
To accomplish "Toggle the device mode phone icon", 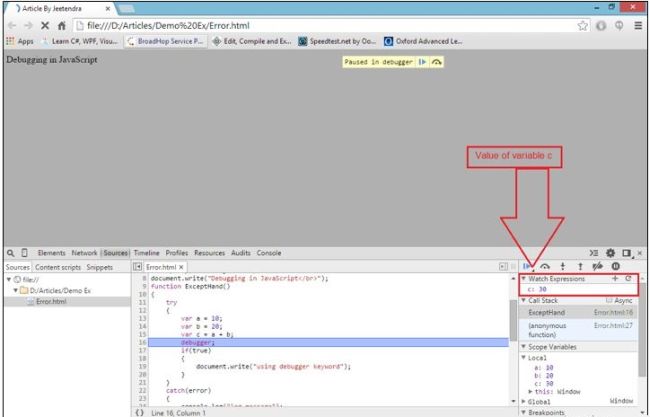I will [x=24, y=253].
